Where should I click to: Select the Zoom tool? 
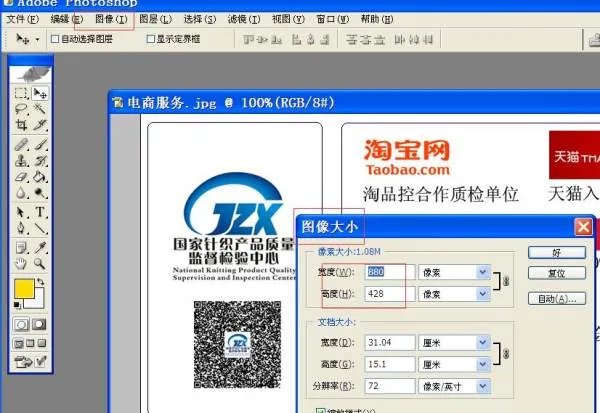click(40, 263)
